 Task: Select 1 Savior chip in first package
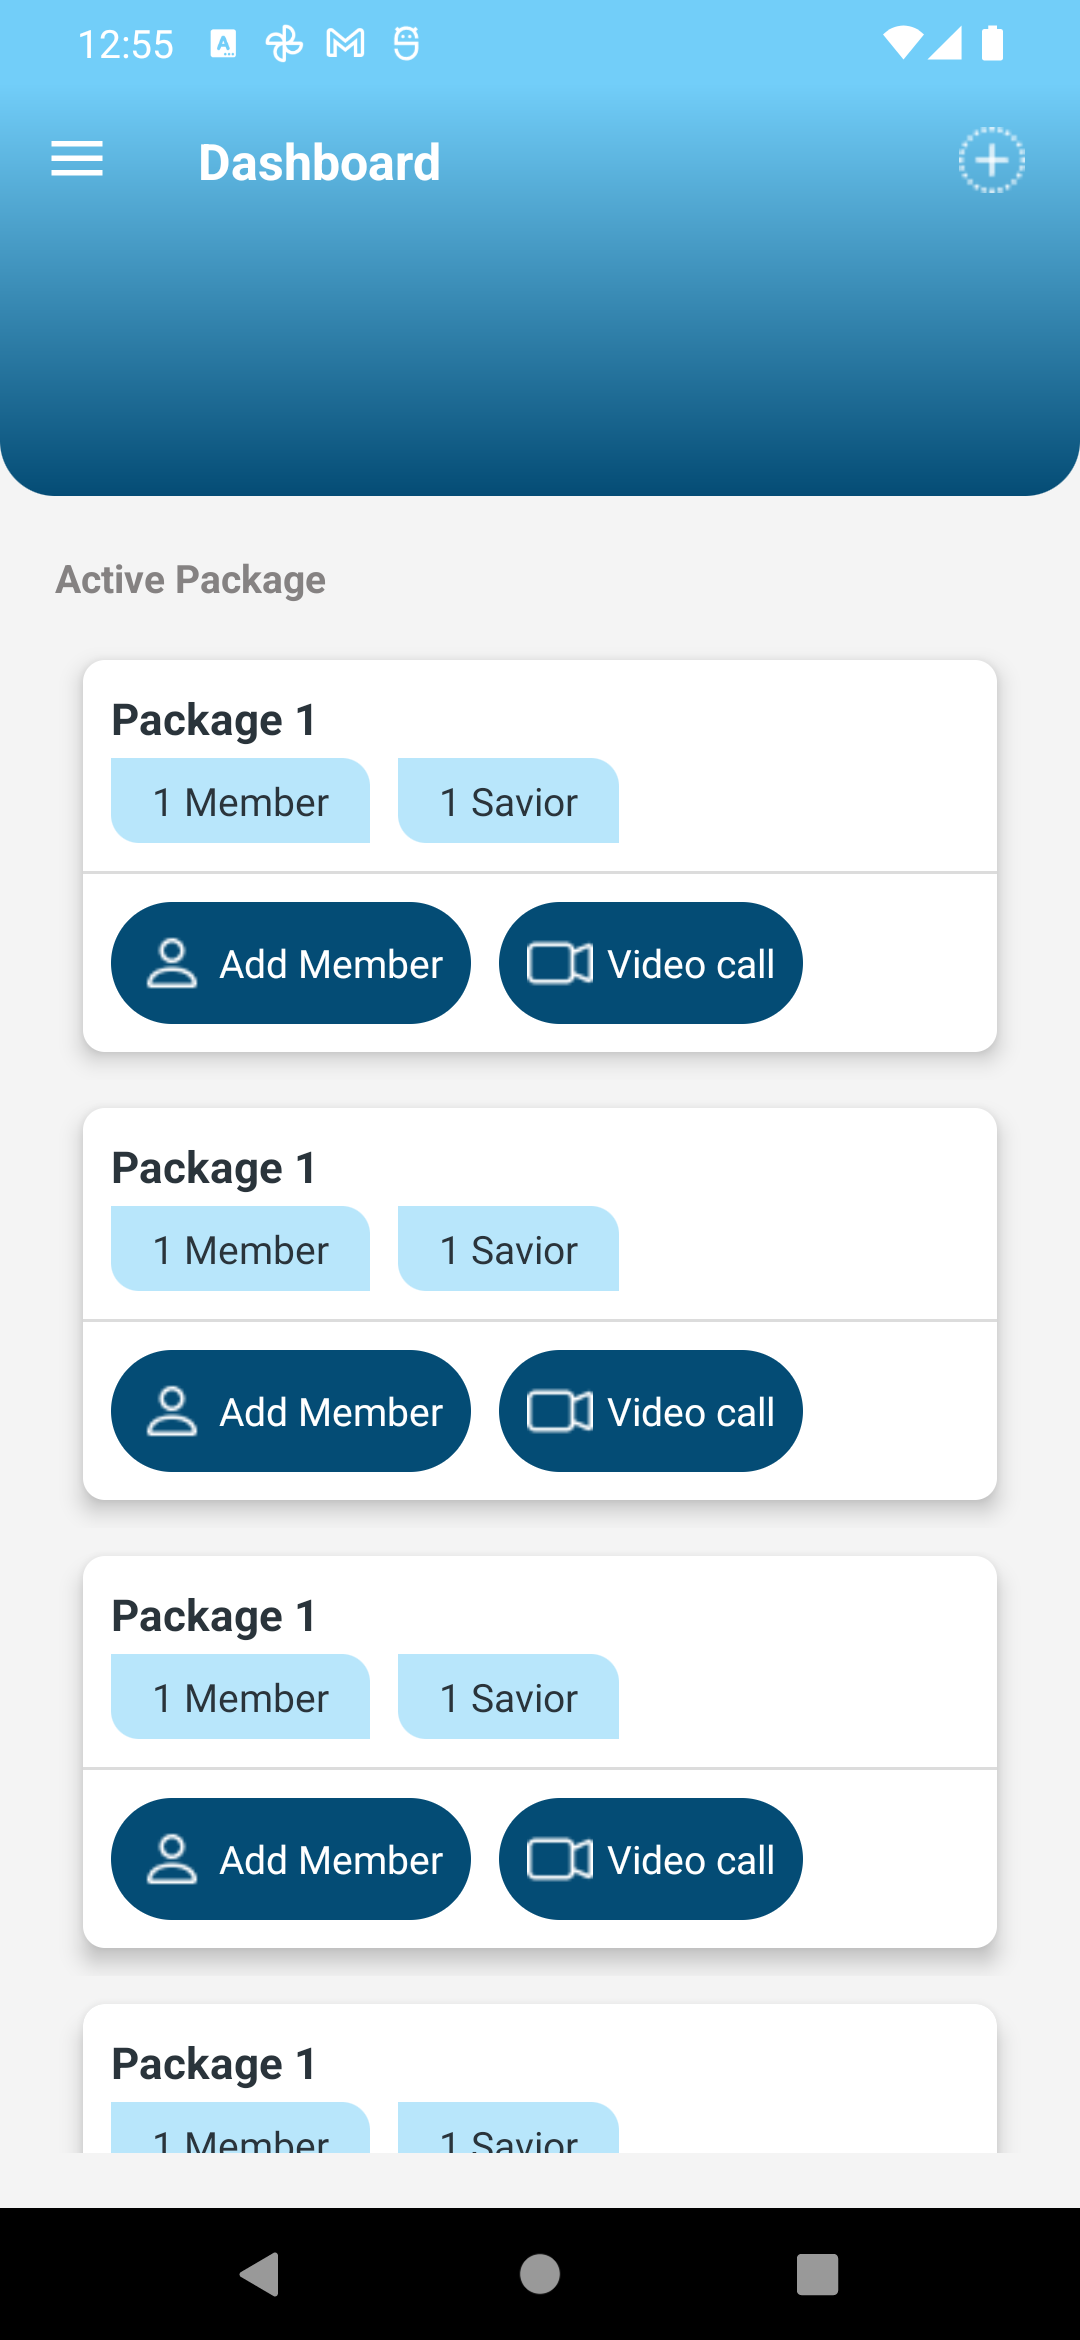click(508, 801)
